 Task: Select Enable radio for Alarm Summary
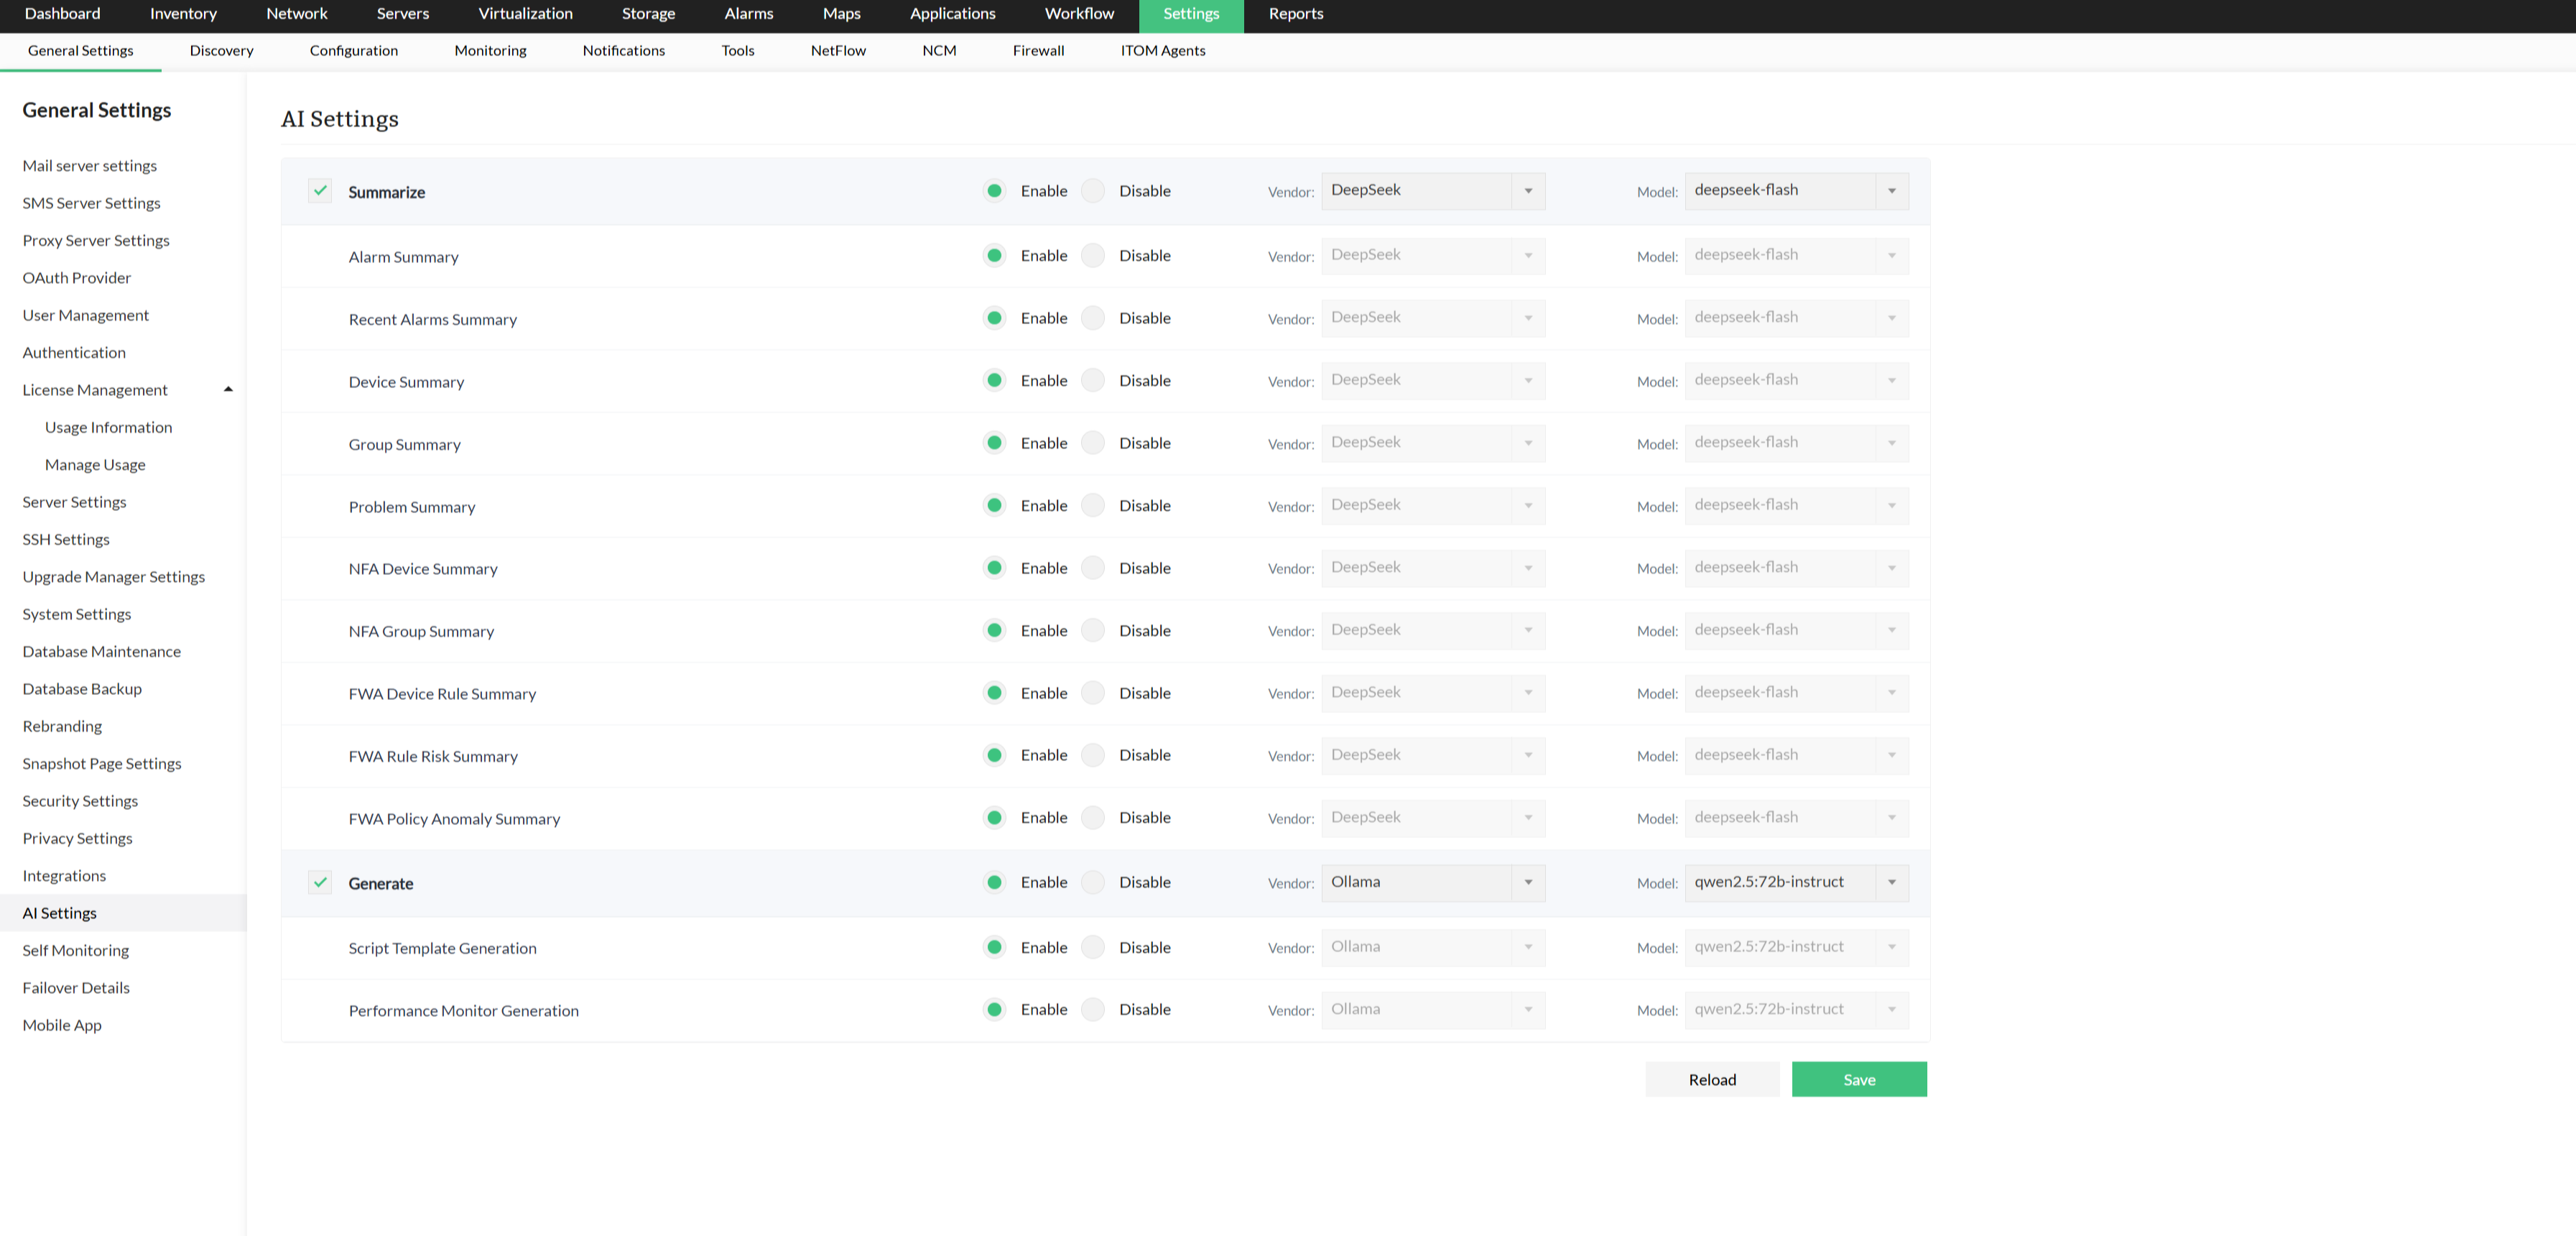click(x=994, y=256)
